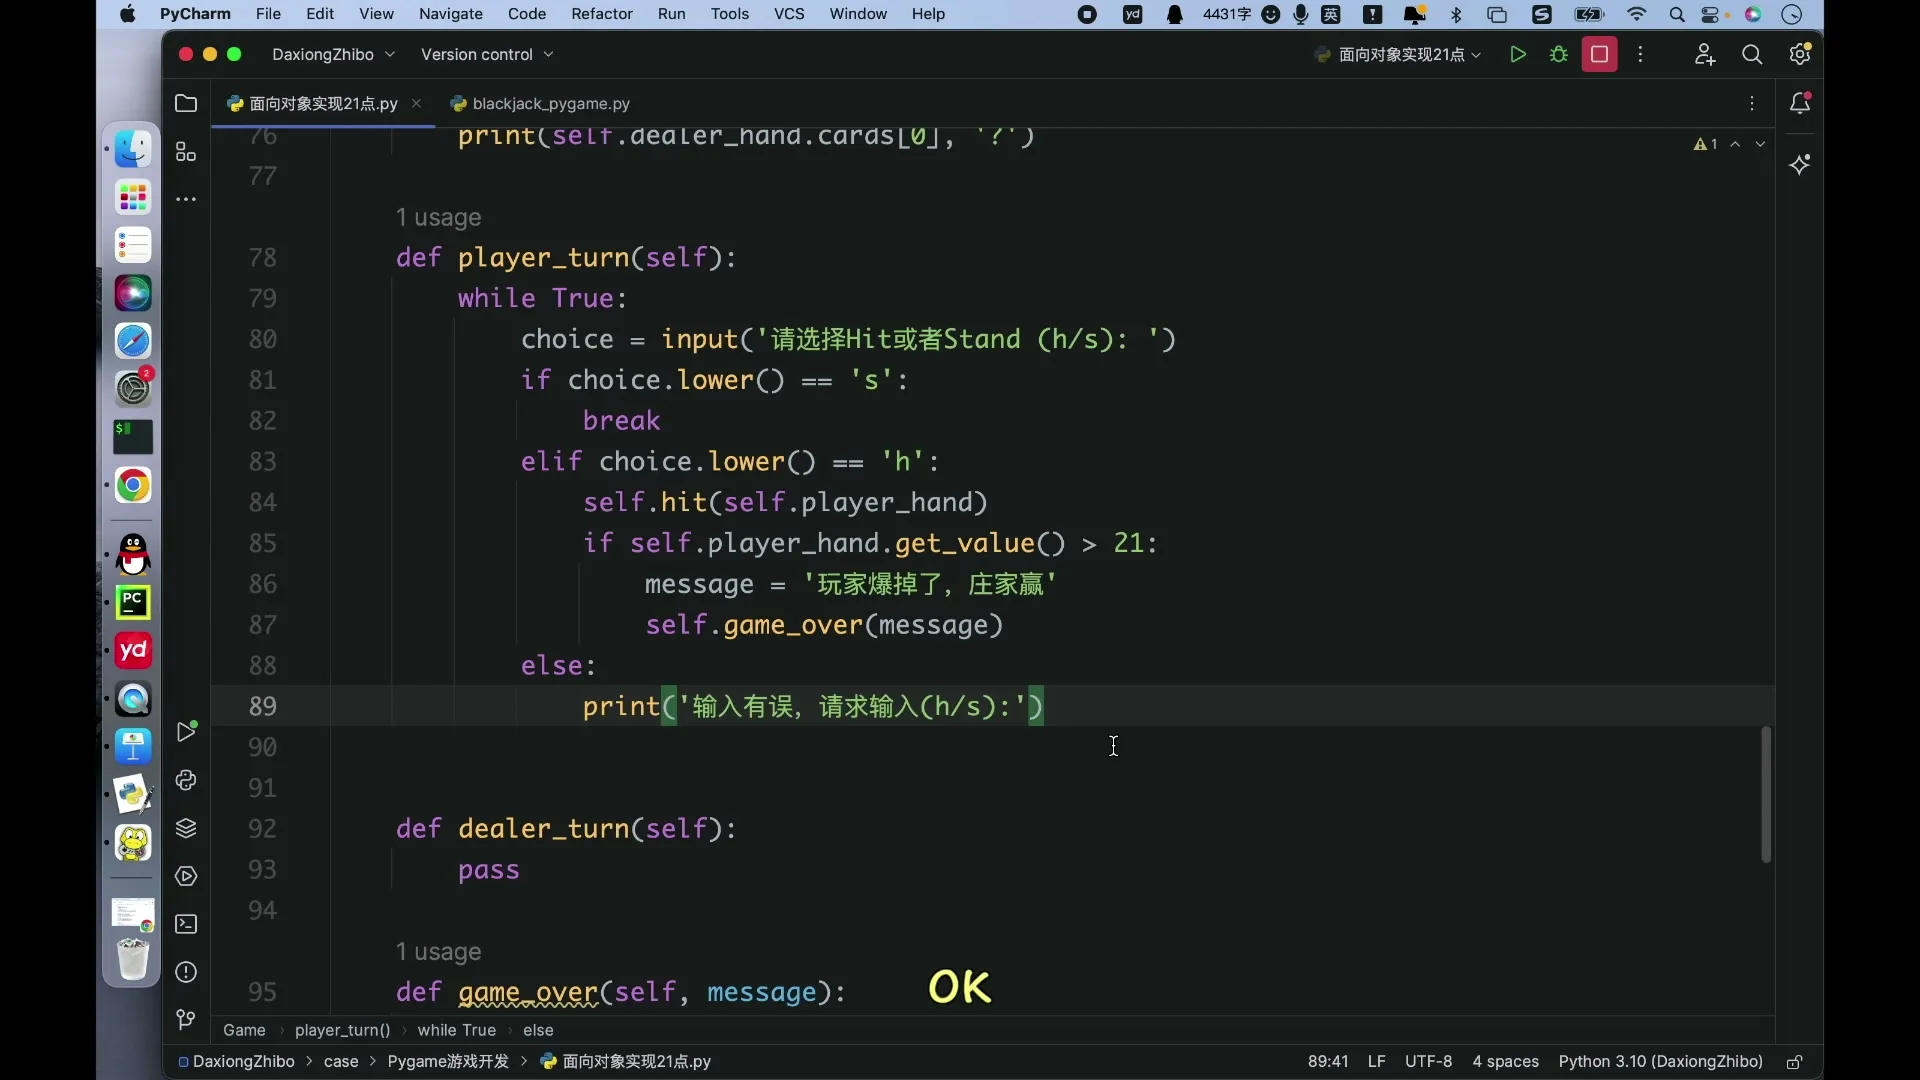1920x1080 pixels.
Task: Switch to blackjack_pygame.py tab
Action: [550, 104]
